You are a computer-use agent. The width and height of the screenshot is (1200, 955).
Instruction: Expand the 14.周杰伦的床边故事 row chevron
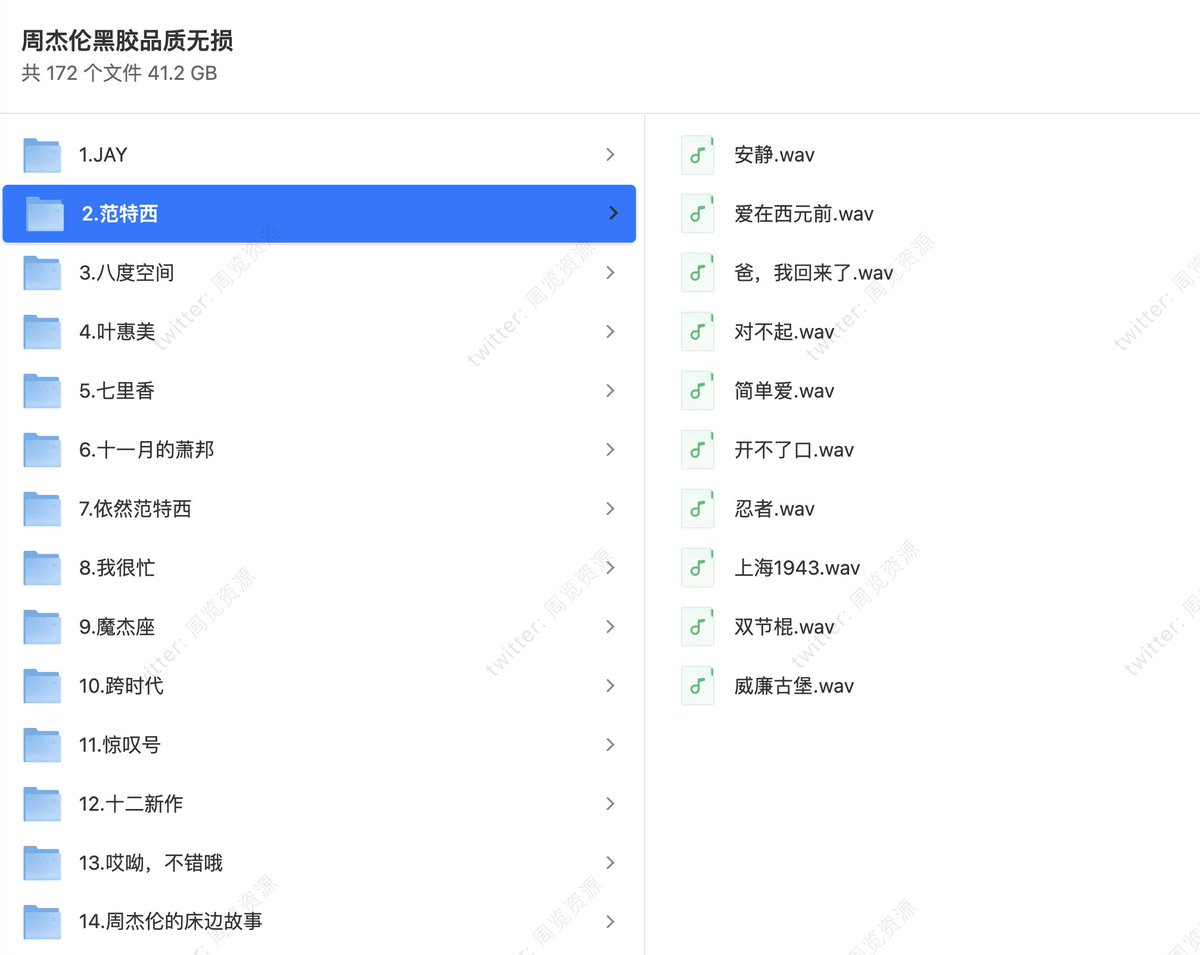[611, 922]
